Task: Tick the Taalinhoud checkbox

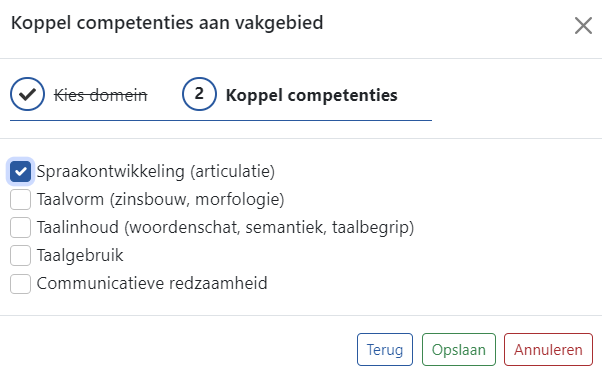Action: [20, 227]
